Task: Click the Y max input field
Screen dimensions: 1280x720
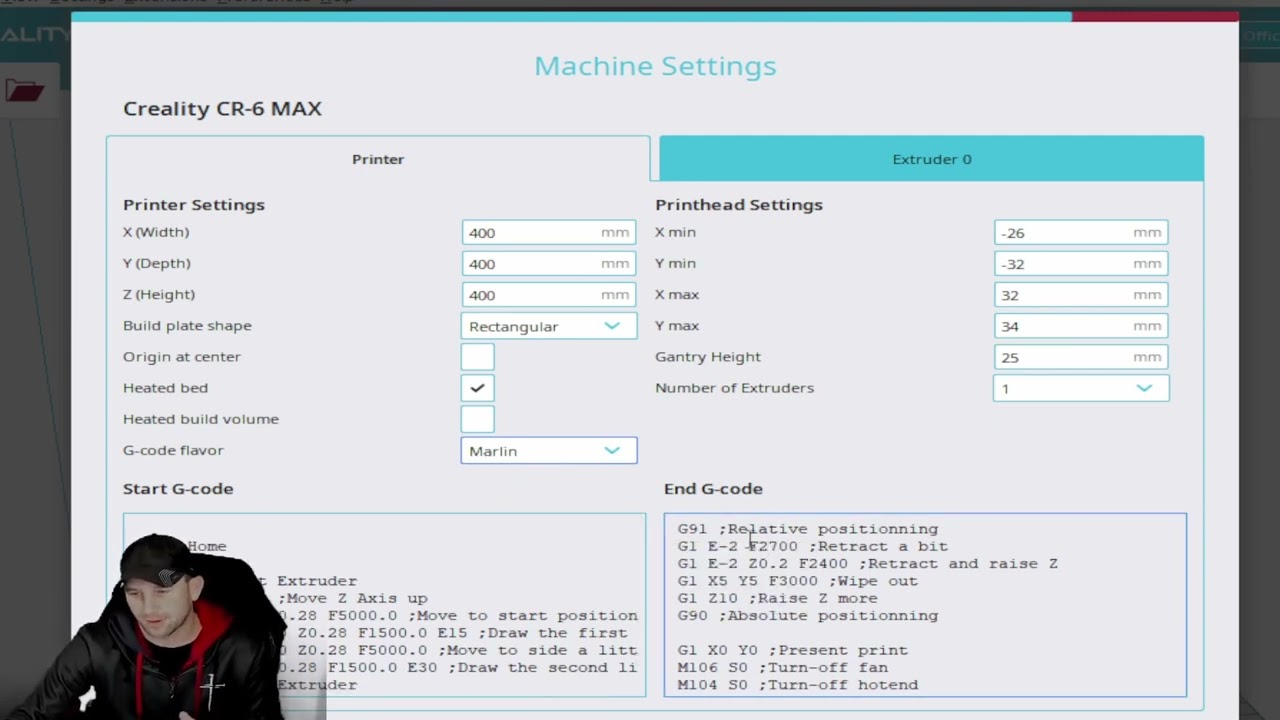Action: coord(1080,326)
